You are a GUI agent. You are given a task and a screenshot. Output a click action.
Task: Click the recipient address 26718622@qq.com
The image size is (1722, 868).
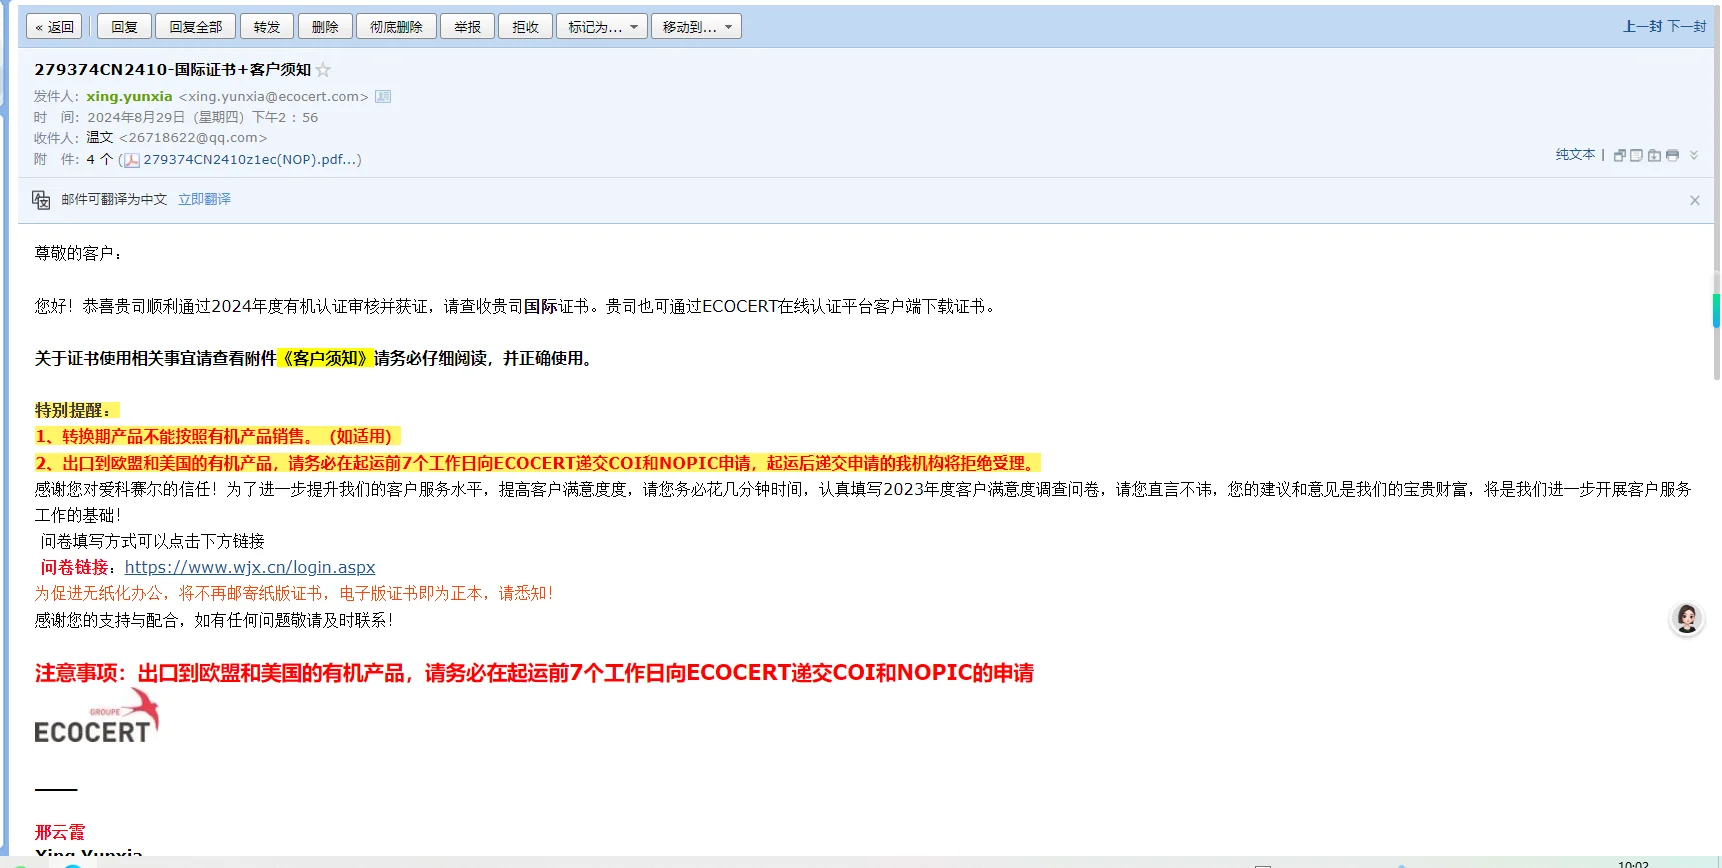coord(193,138)
